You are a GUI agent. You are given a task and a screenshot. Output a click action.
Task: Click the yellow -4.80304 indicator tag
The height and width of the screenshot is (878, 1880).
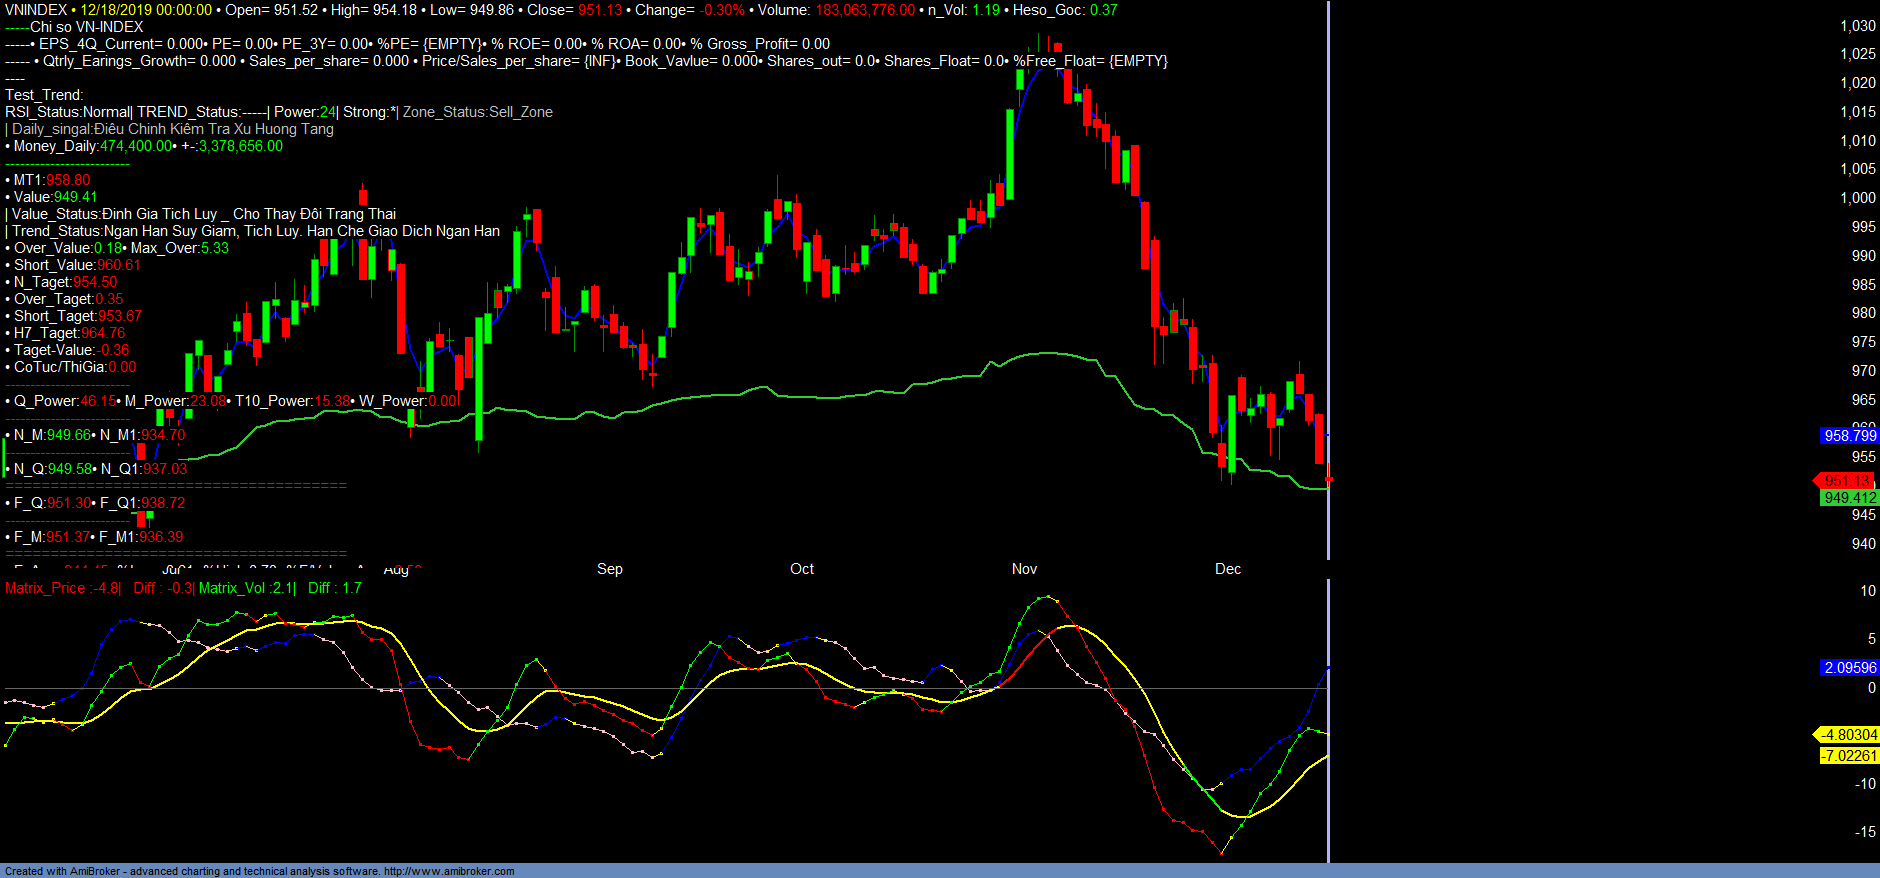pyautogui.click(x=1848, y=735)
